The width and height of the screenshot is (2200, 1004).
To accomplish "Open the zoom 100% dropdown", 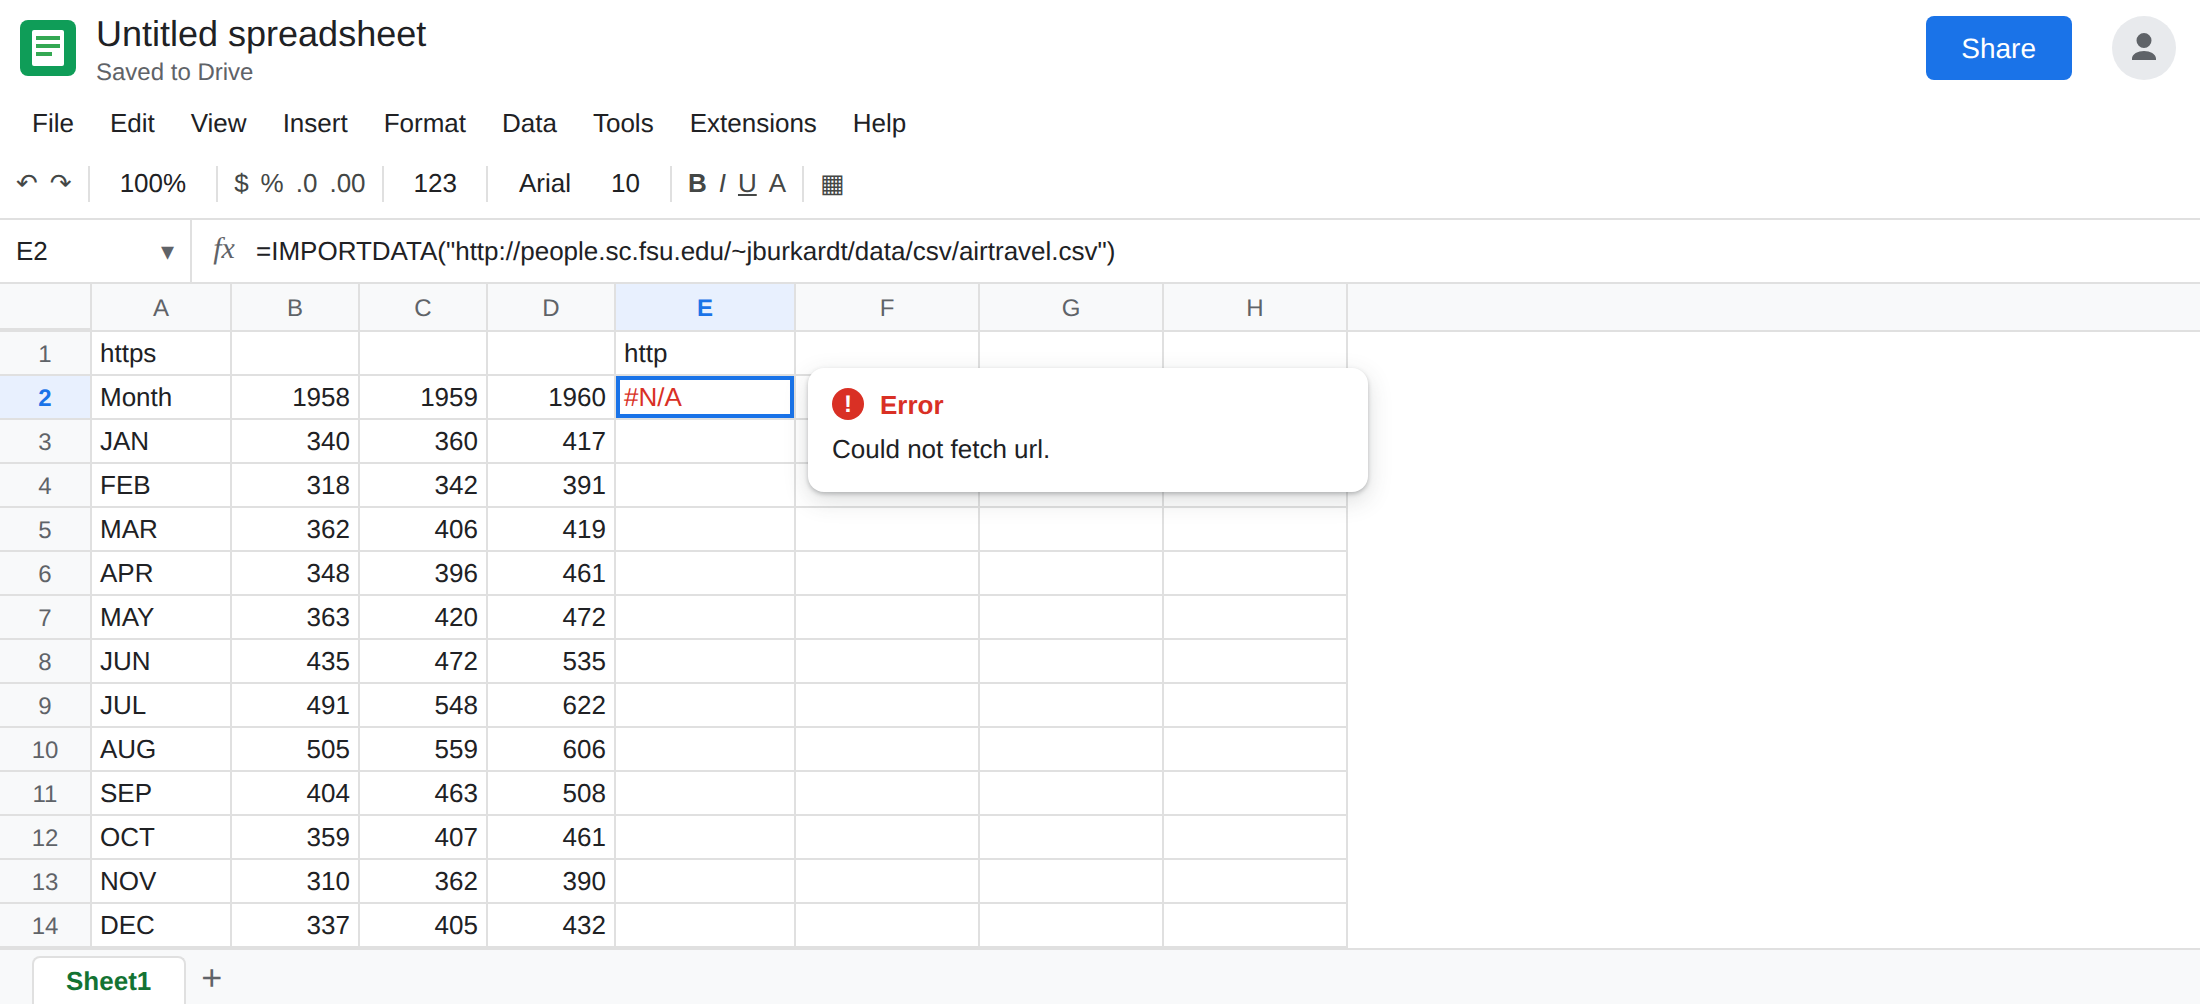I will (x=153, y=184).
